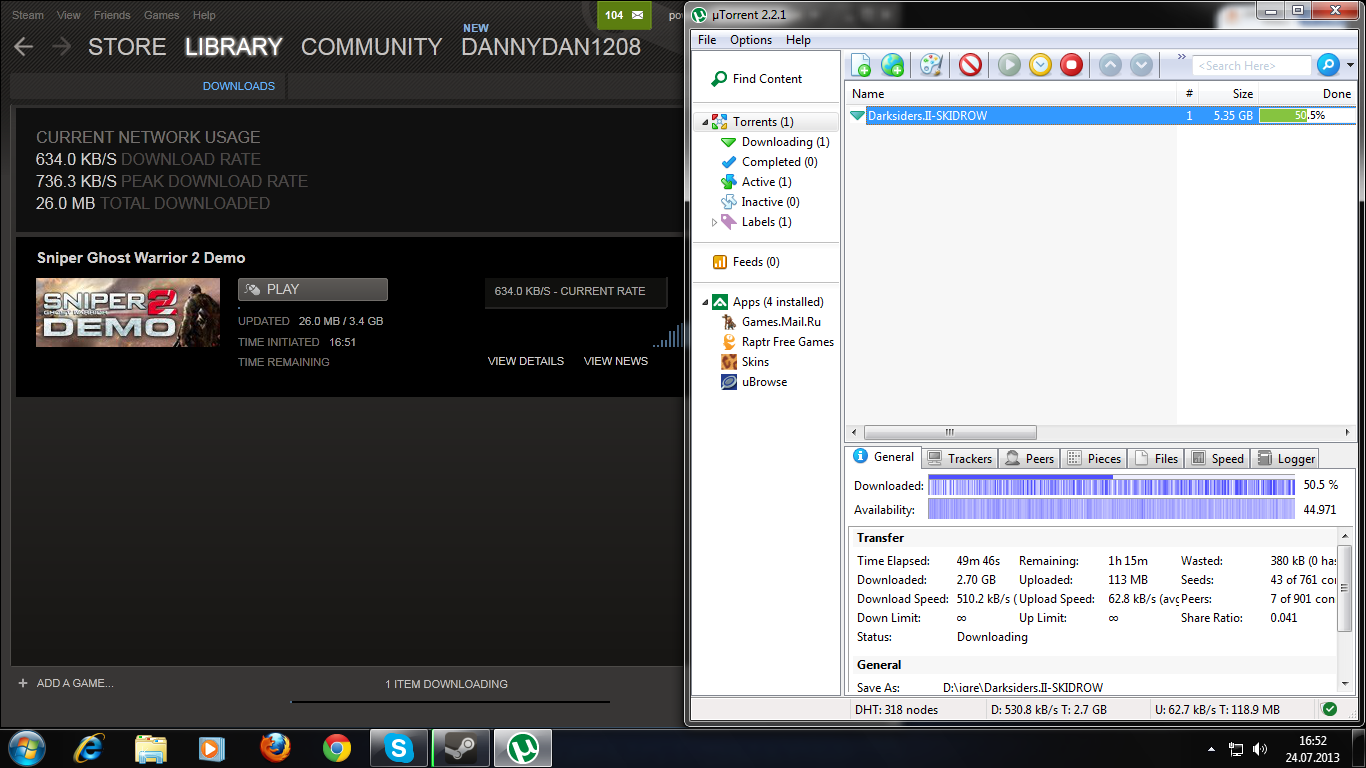Switch to the Logger tab

pos(1285,458)
